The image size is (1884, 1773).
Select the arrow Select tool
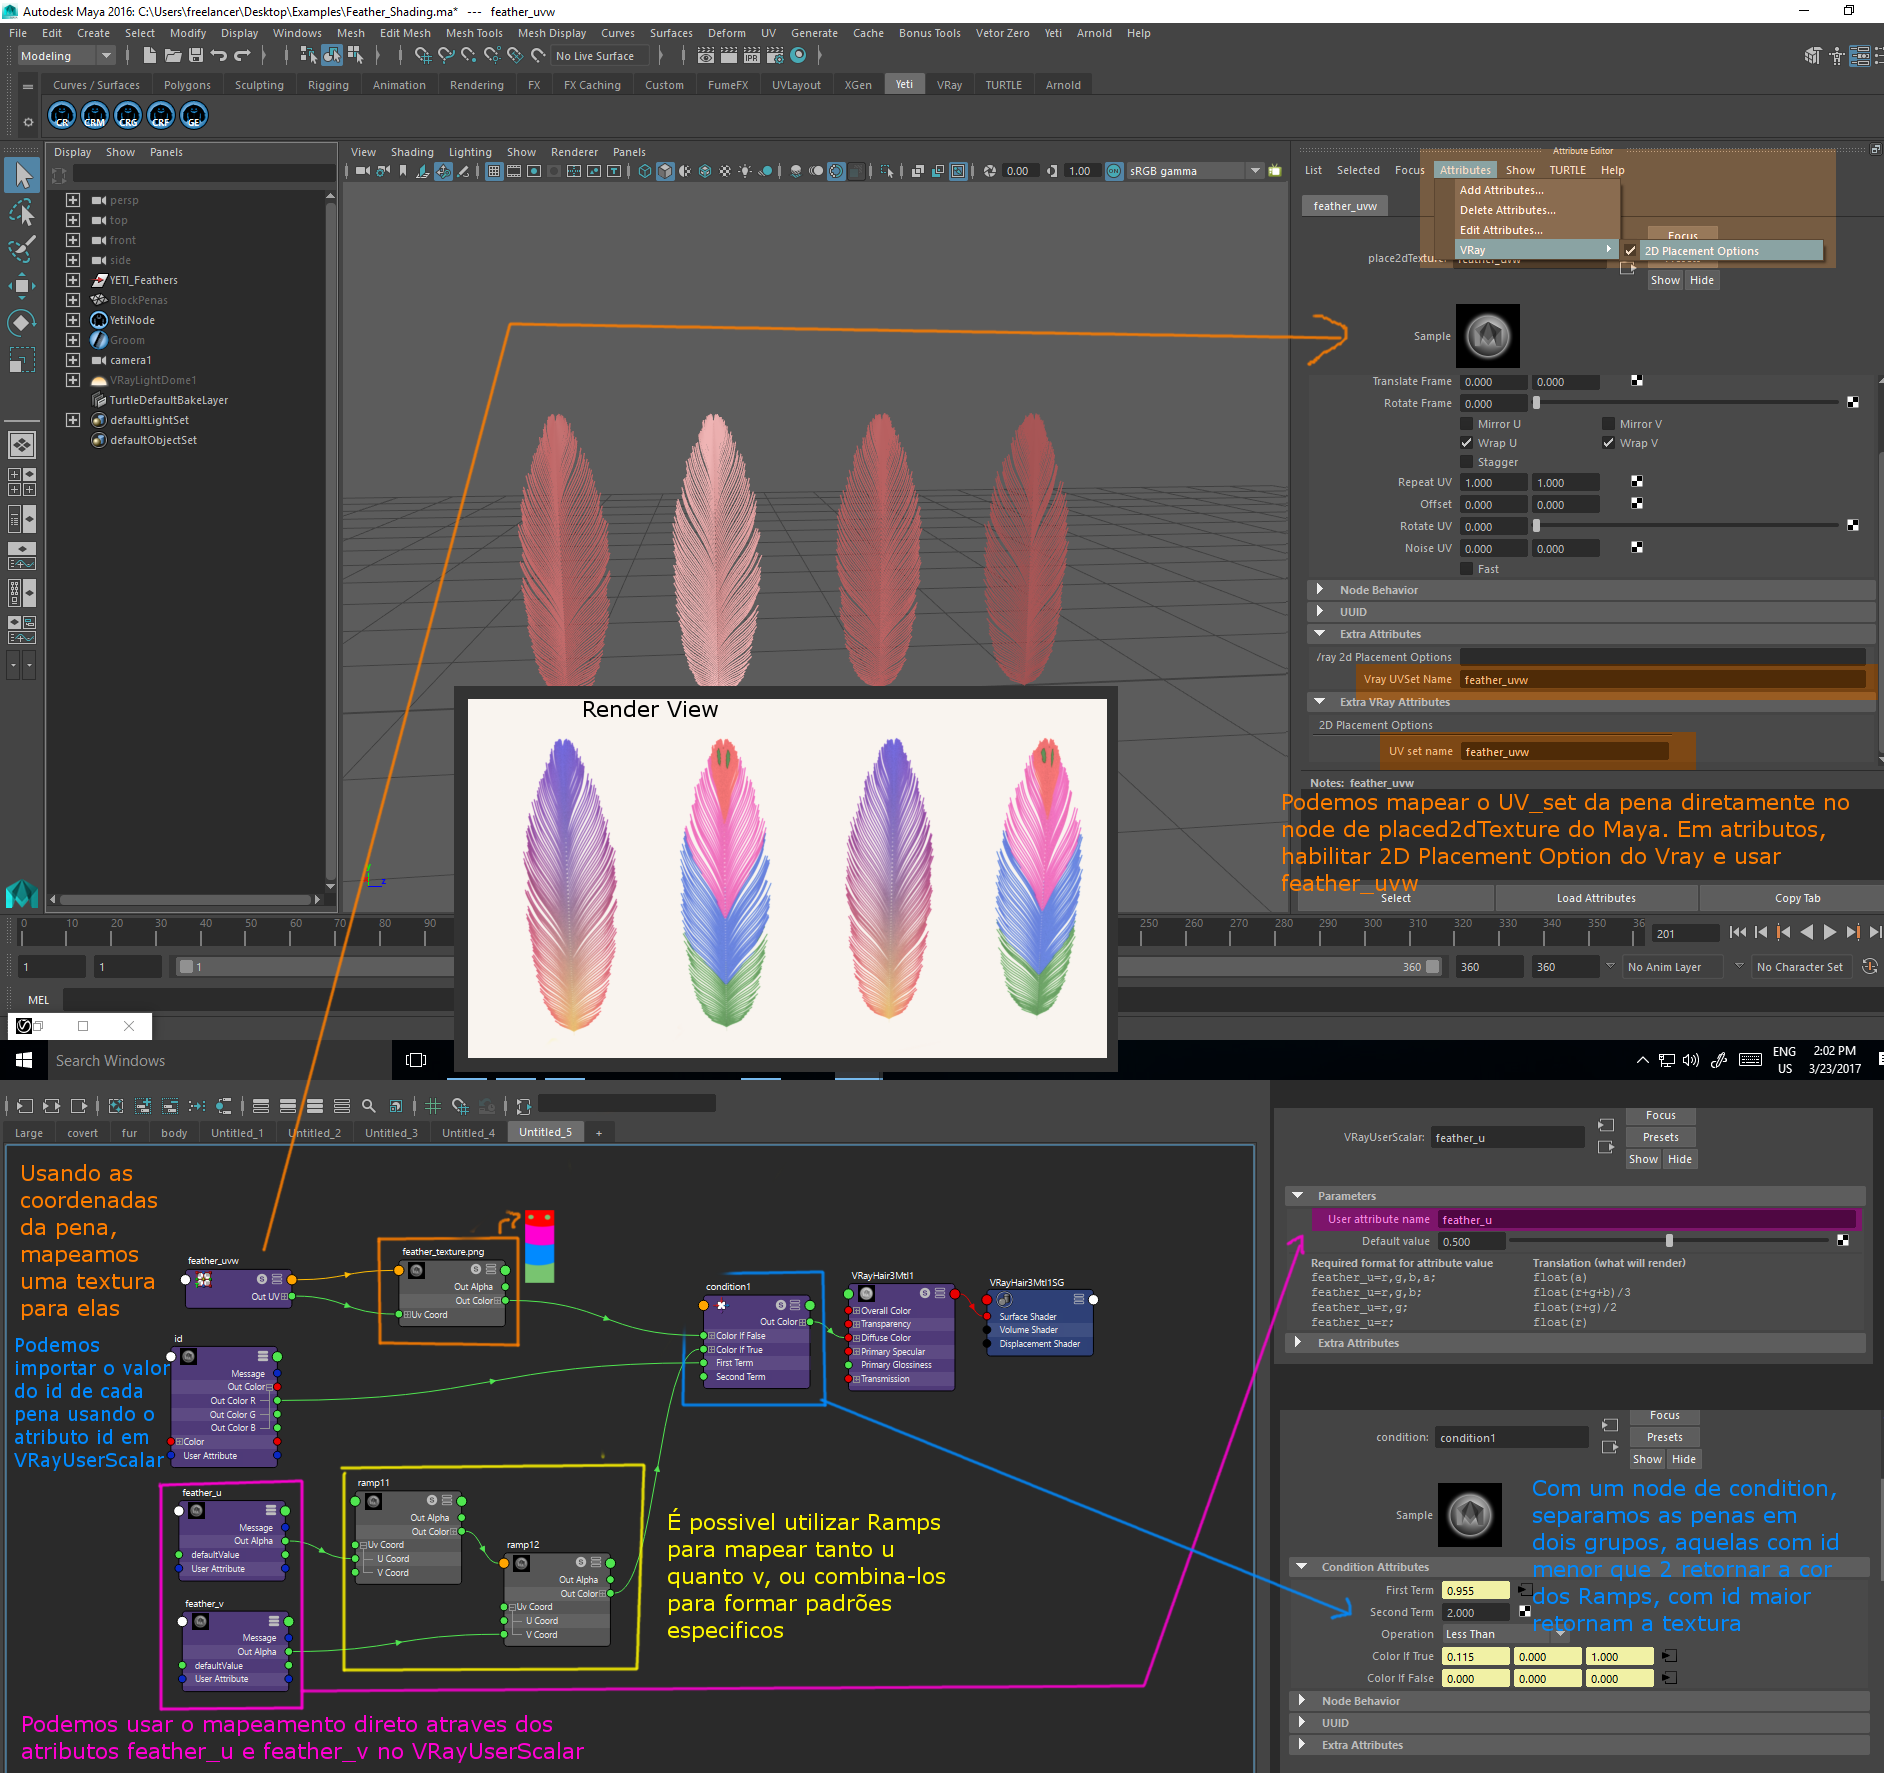(23, 176)
